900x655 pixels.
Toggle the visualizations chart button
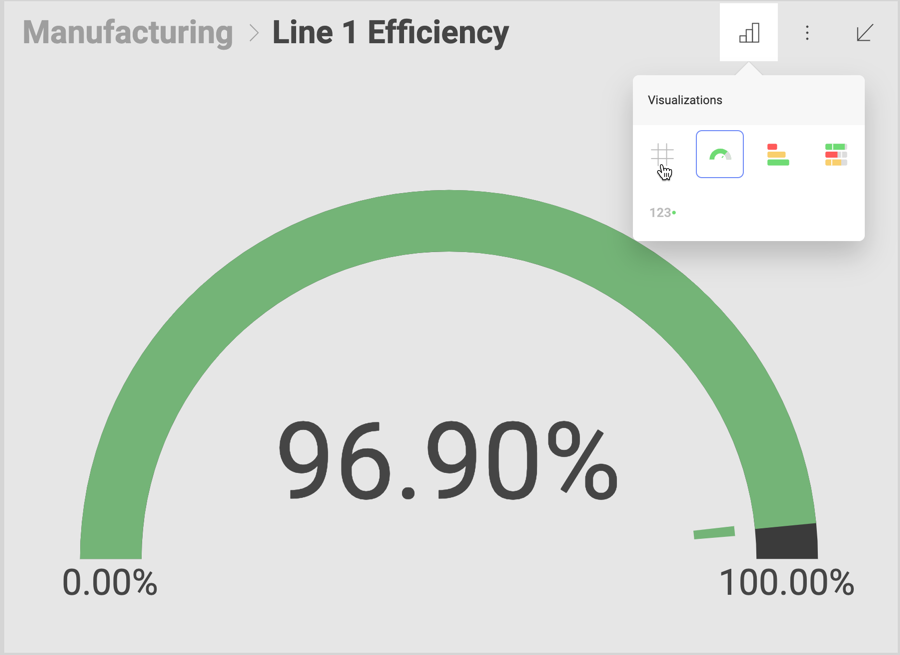pyautogui.click(x=749, y=33)
